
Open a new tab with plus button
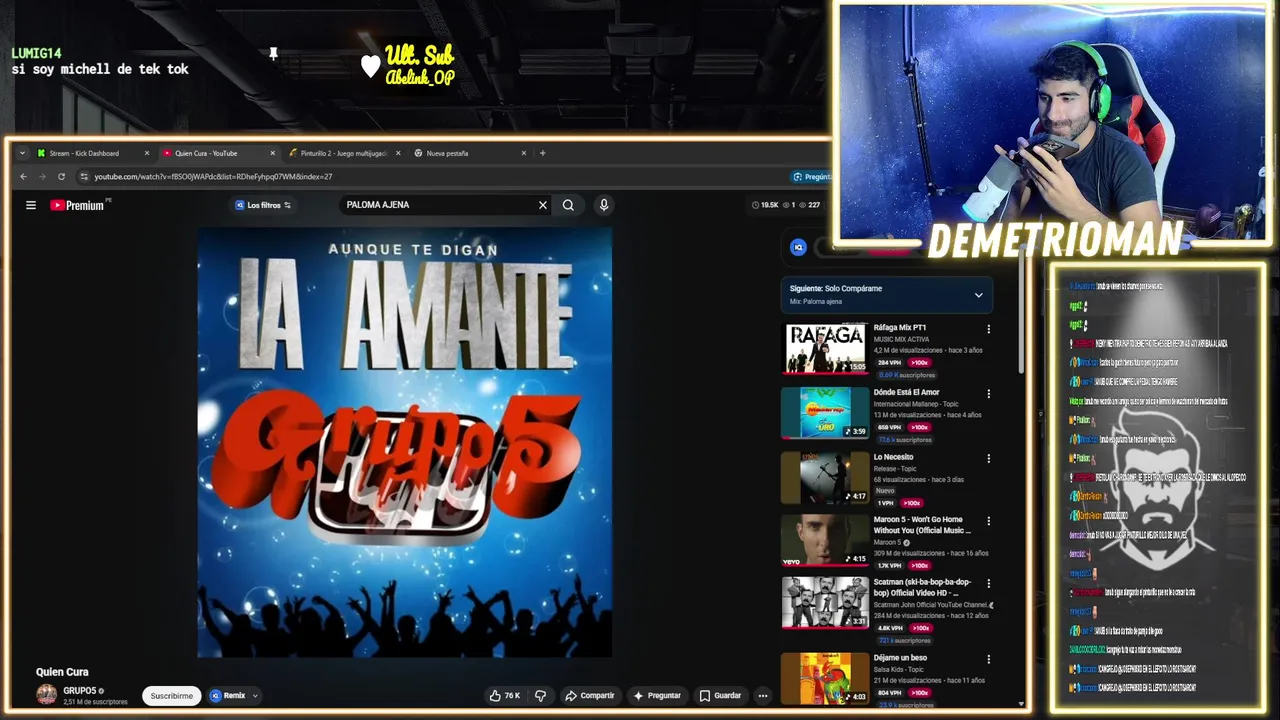(542, 153)
